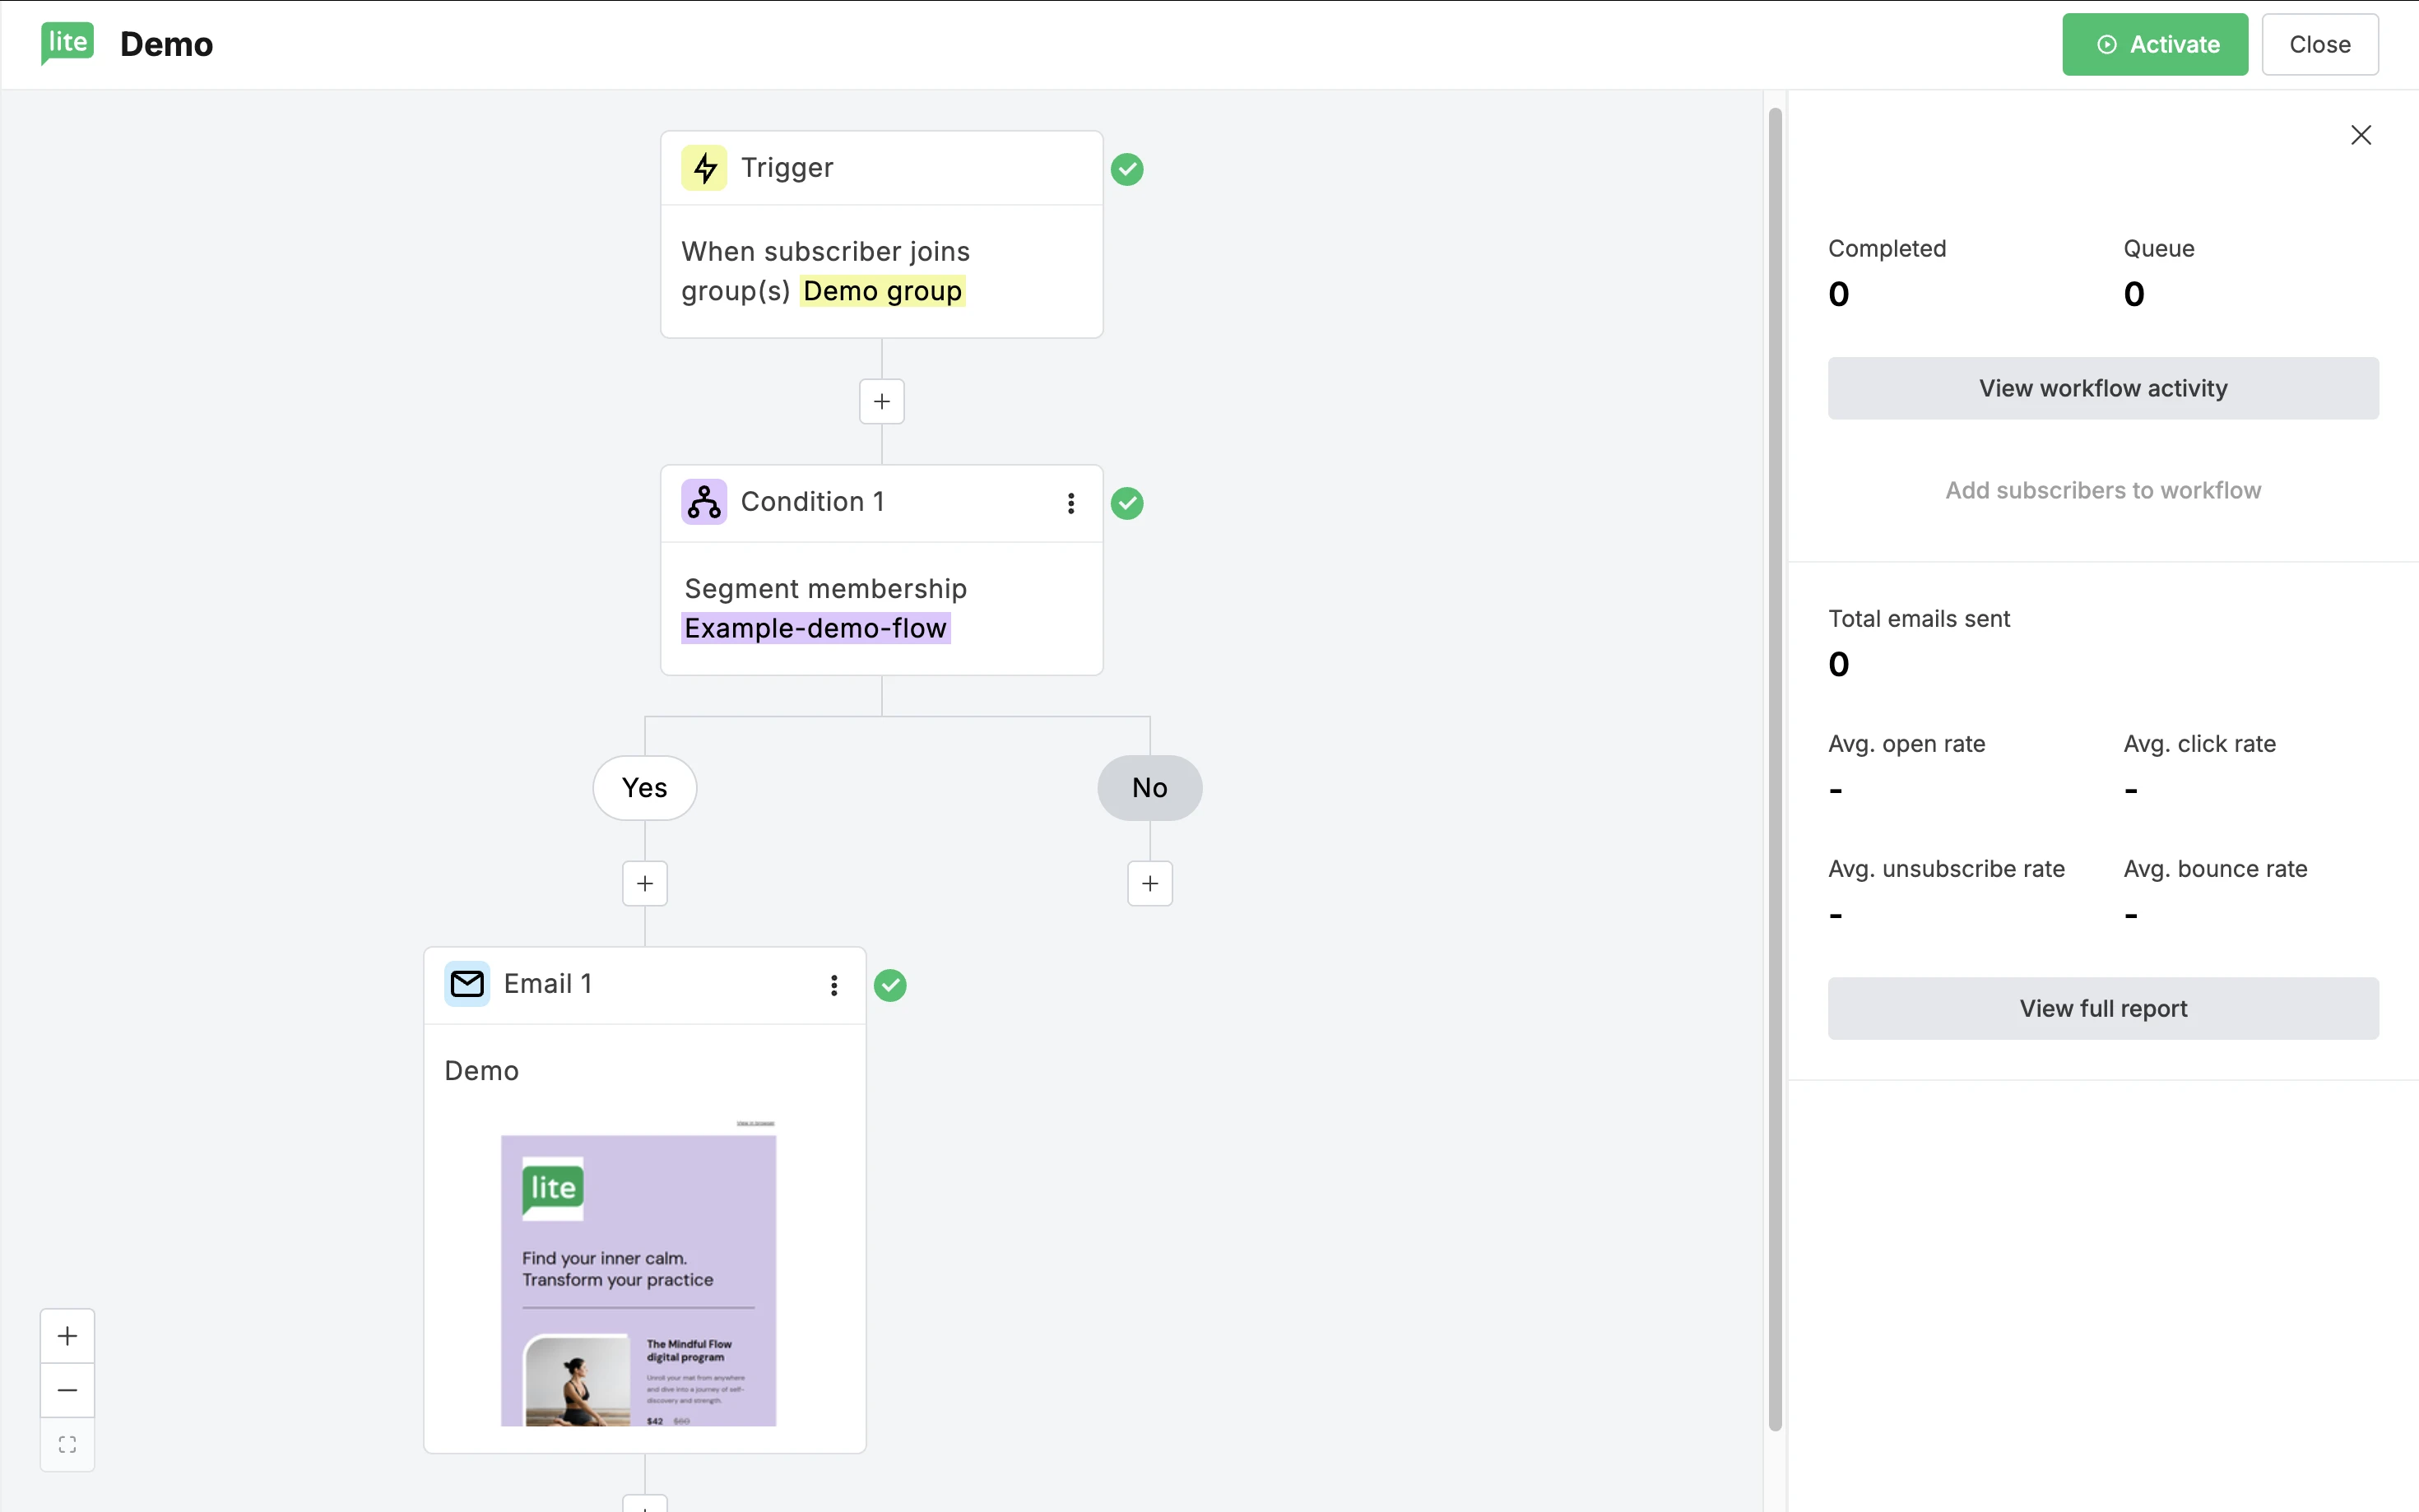Click the Completed count label
Screen dimensions: 2419x1512
point(1887,248)
